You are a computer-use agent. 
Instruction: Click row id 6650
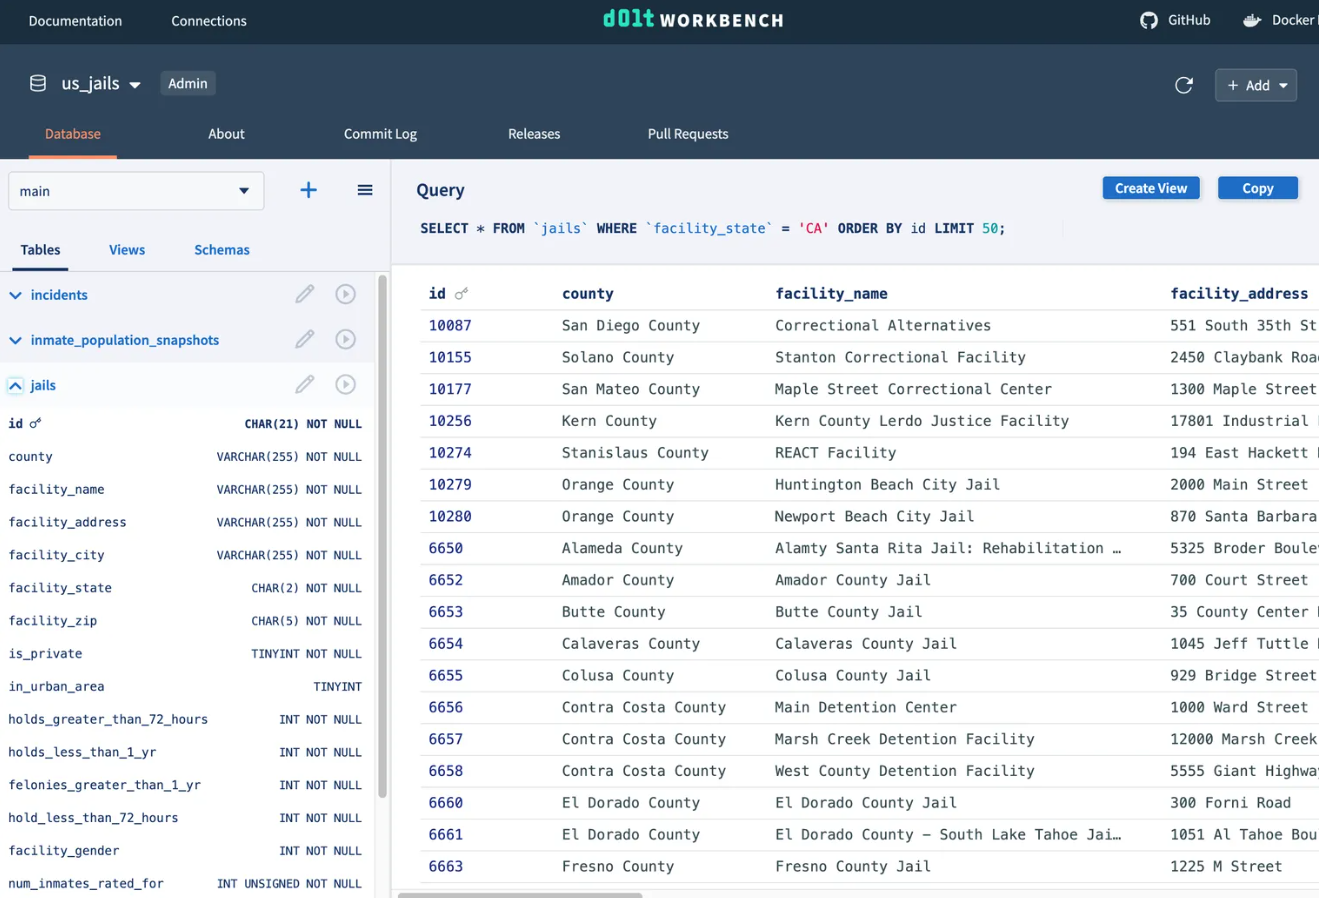446,548
